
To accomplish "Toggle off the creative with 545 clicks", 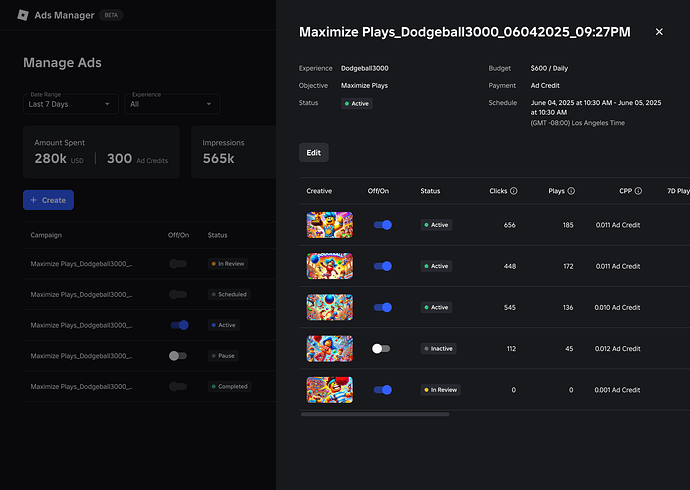I will 382,307.
